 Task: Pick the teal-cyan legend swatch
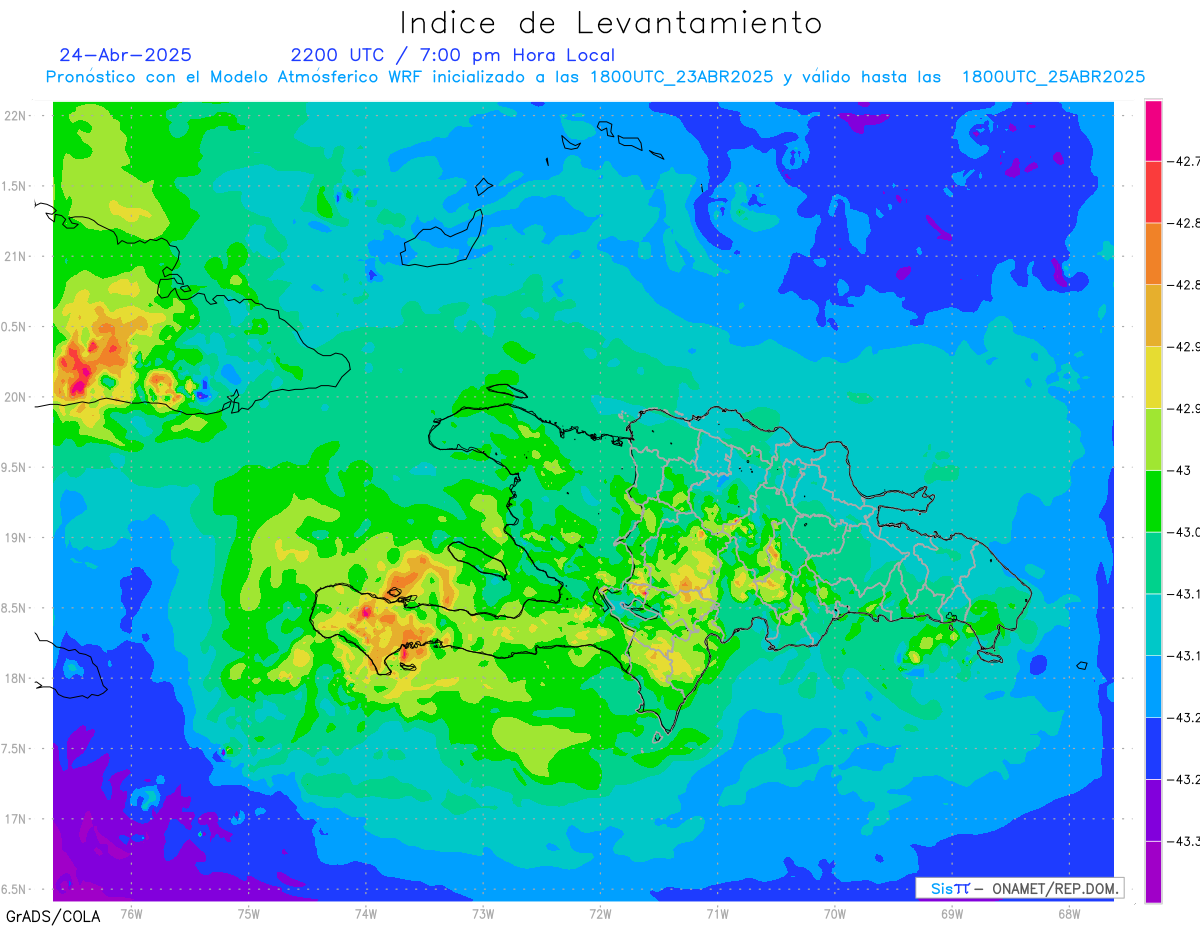pyautogui.click(x=1153, y=625)
